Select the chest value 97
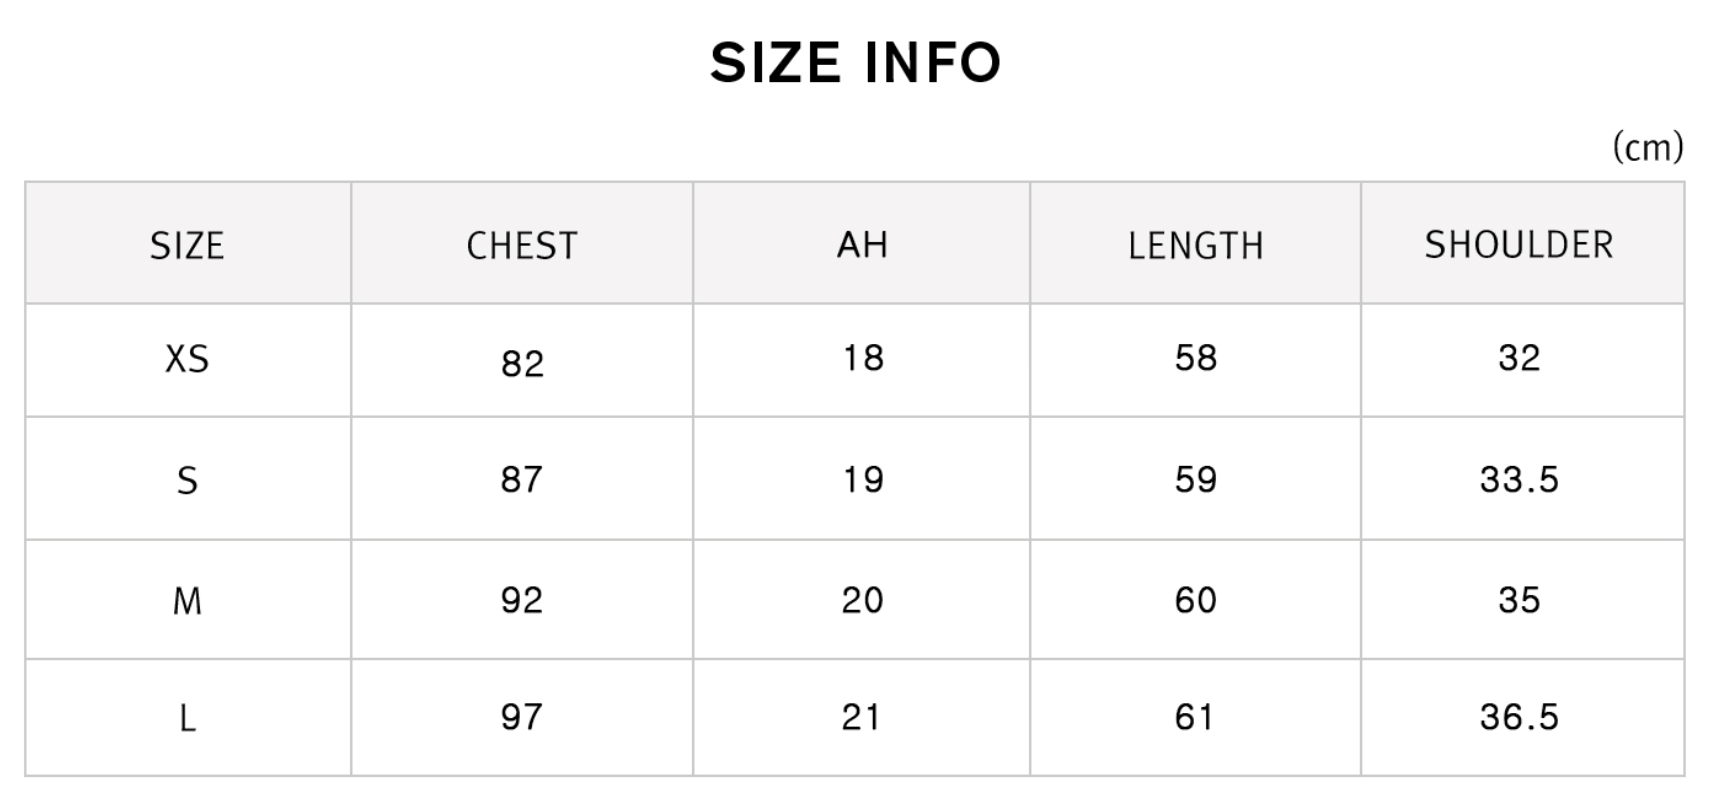Viewport: 1710px width, 804px height. click(x=522, y=716)
